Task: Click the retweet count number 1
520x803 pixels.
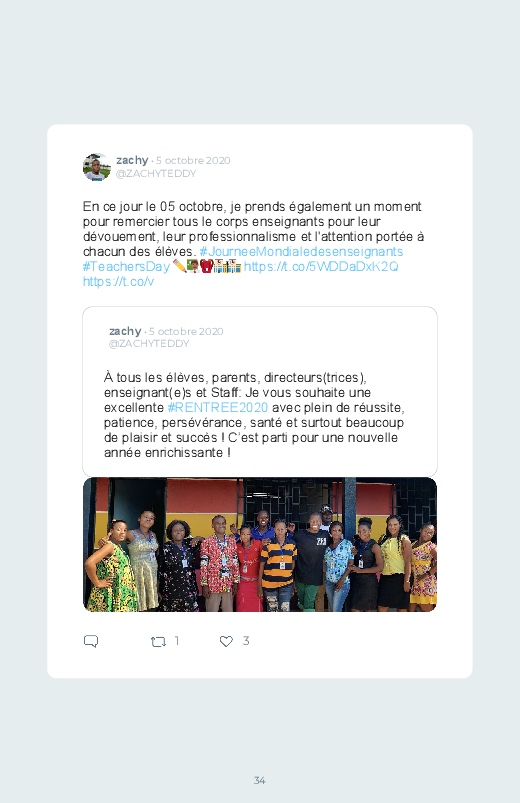Action: tap(177, 641)
